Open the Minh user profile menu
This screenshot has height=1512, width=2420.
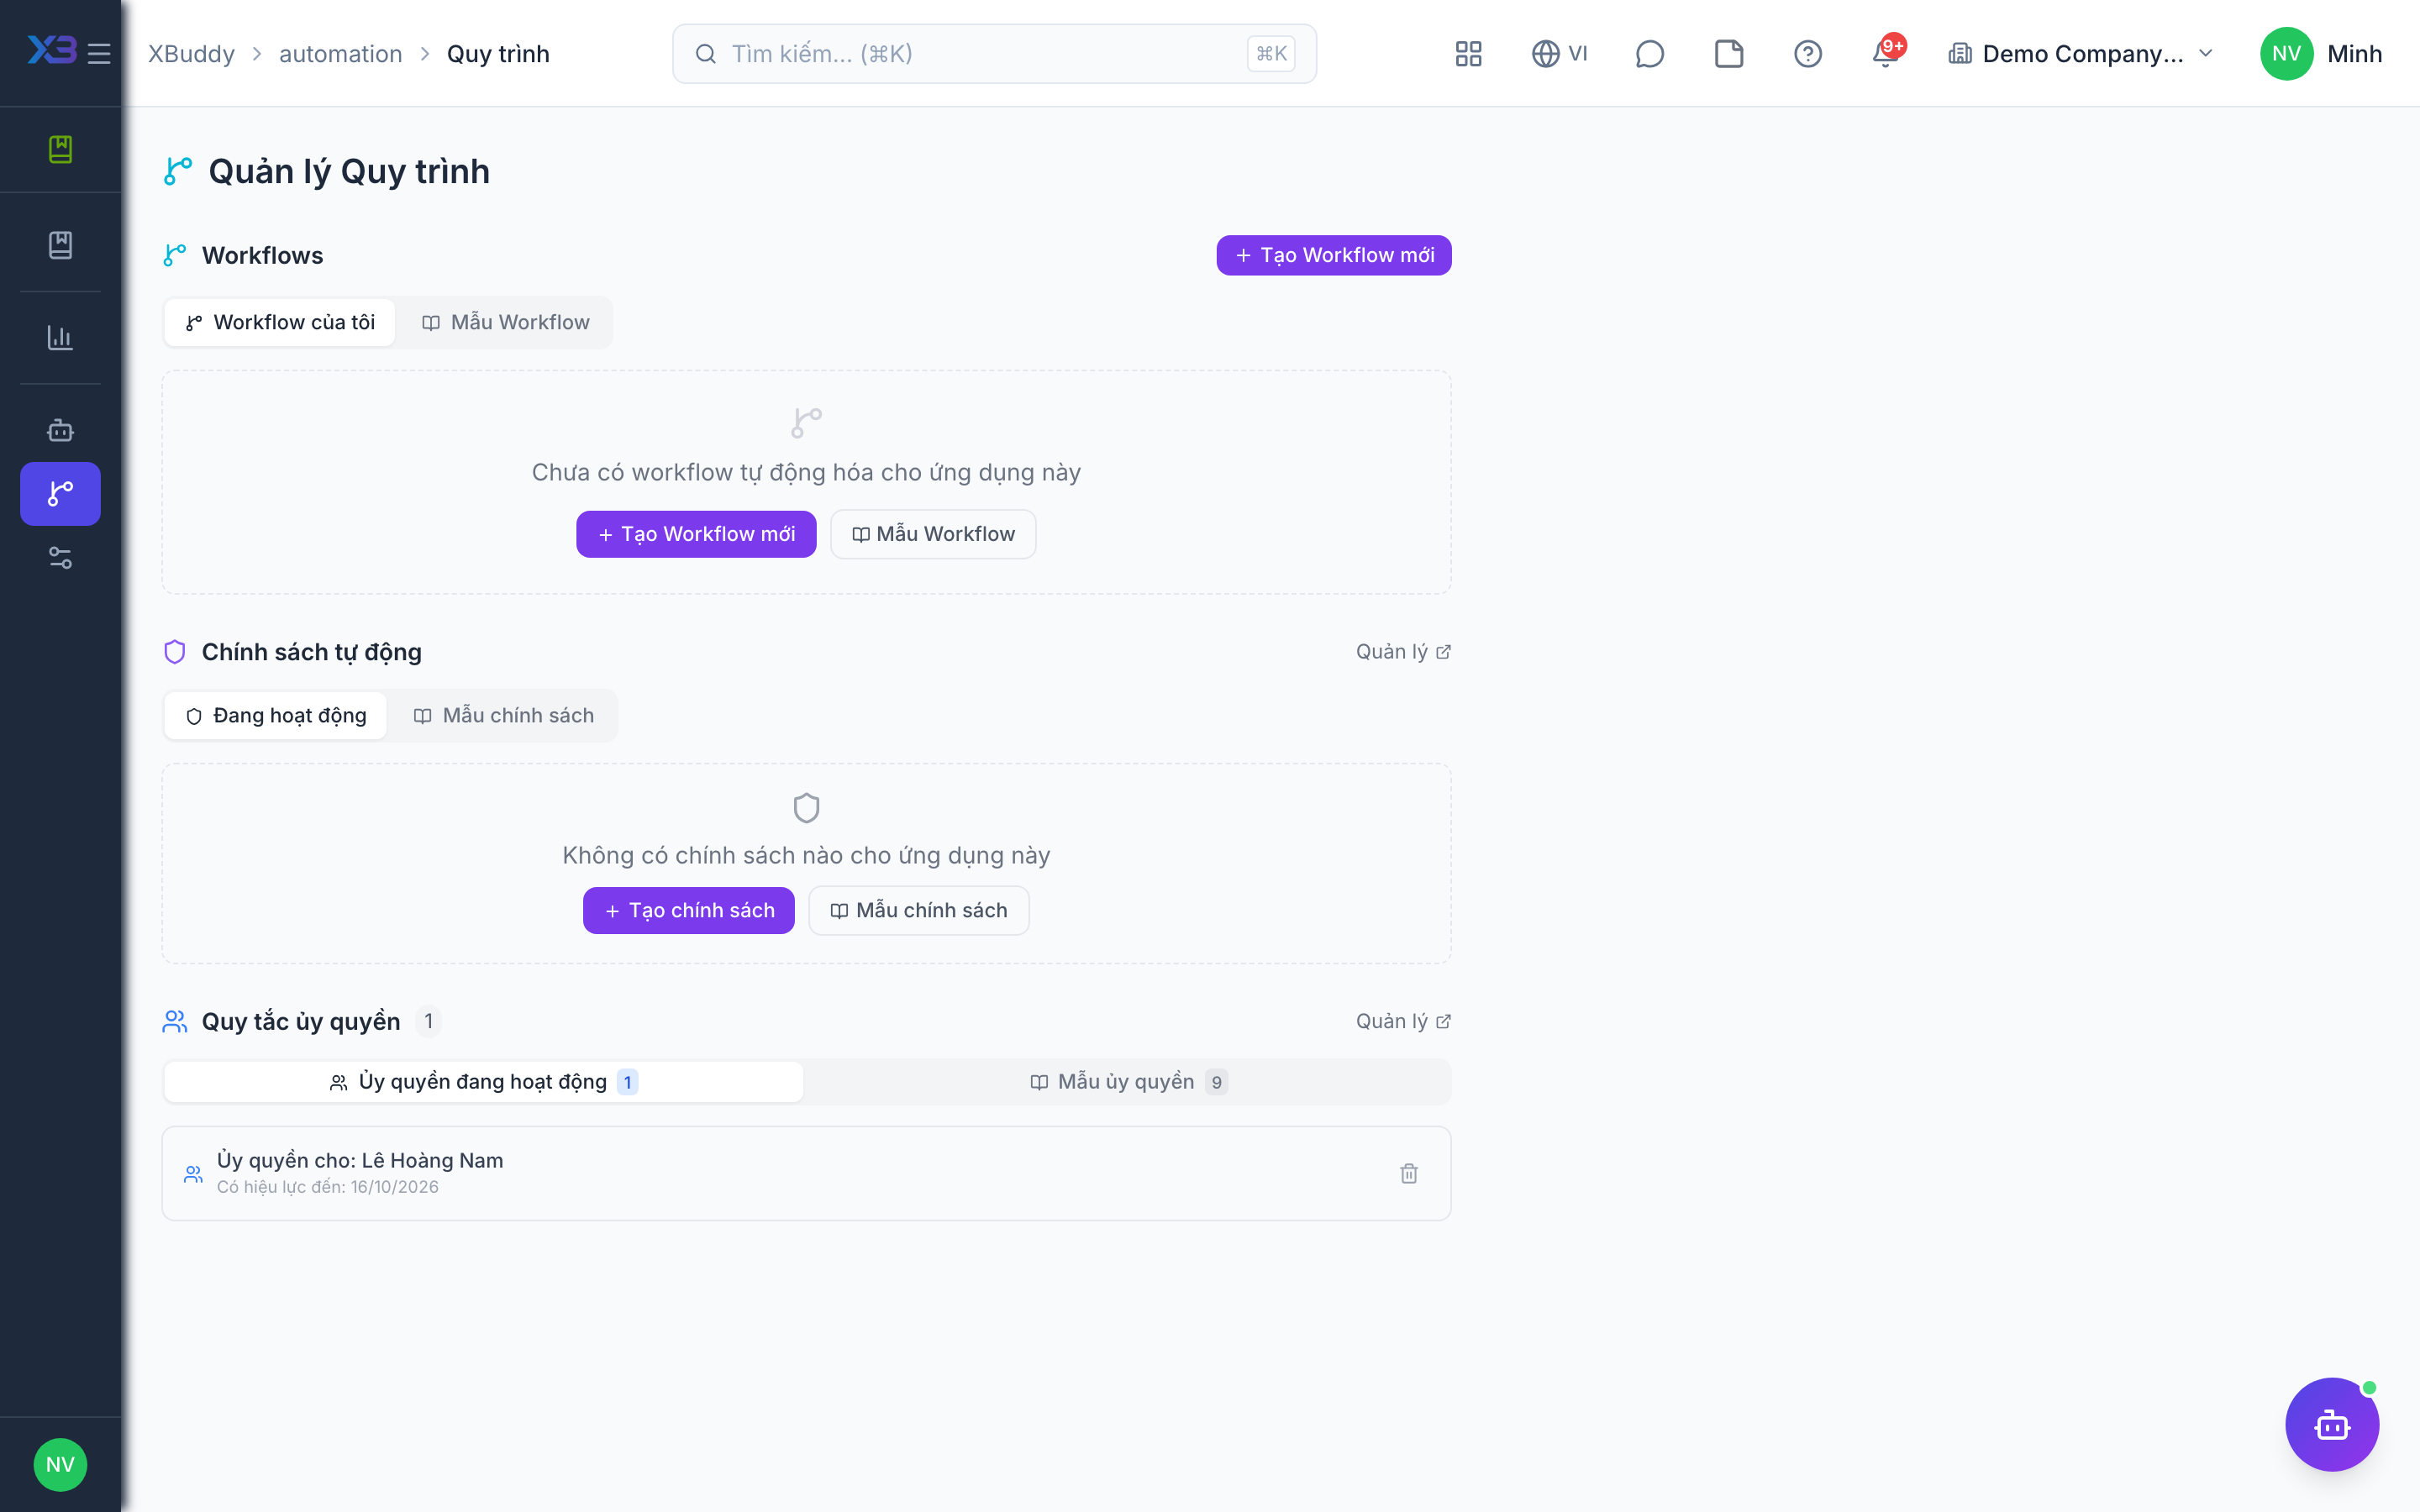[x=2321, y=54]
